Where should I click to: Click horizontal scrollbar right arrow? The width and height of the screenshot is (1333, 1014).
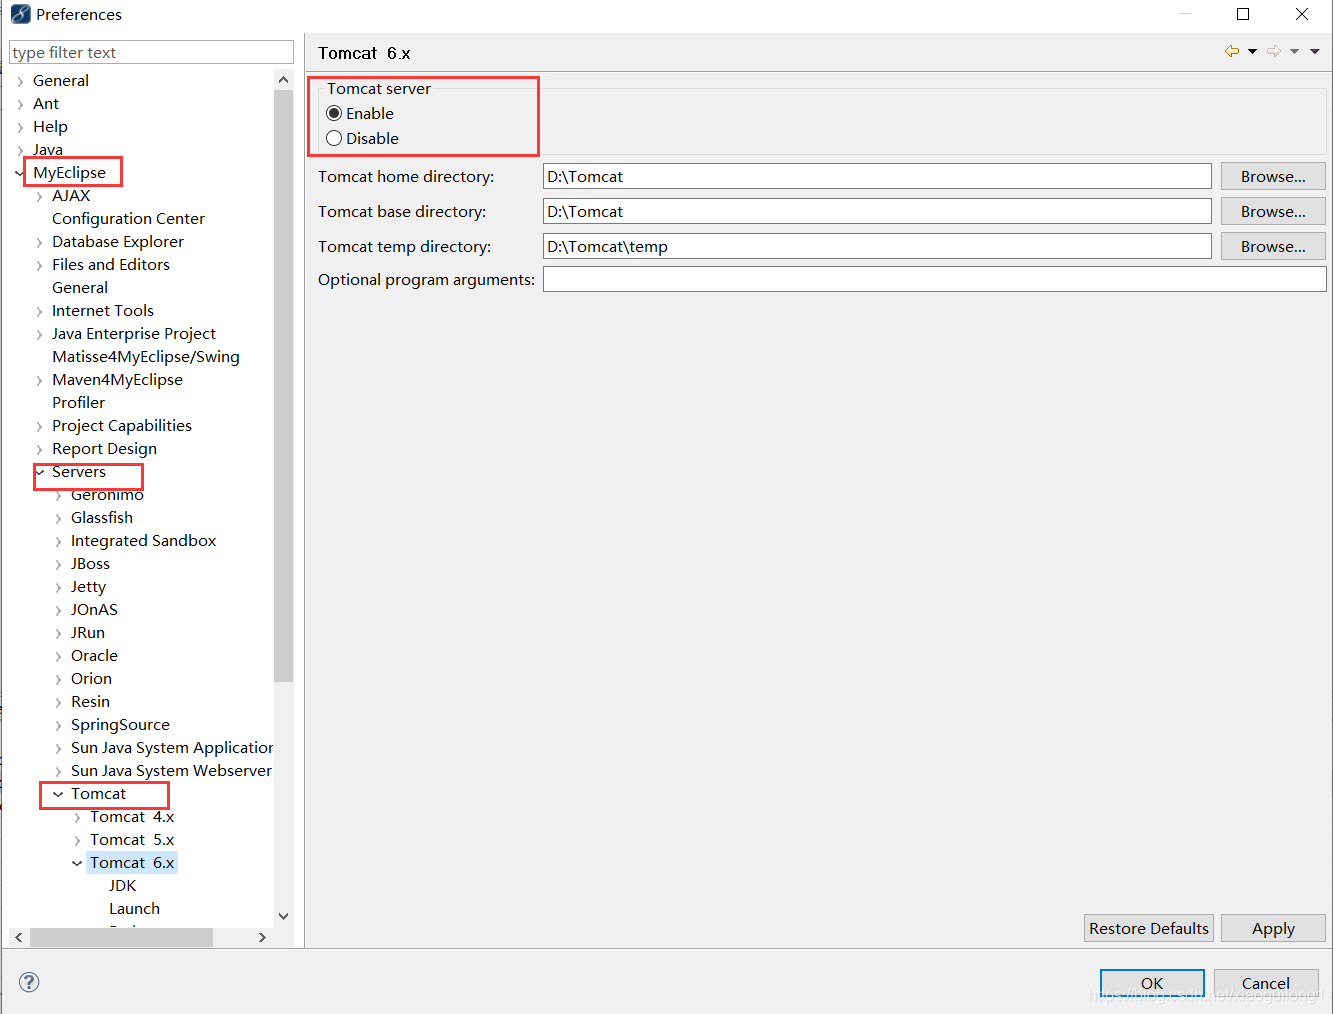[262, 937]
